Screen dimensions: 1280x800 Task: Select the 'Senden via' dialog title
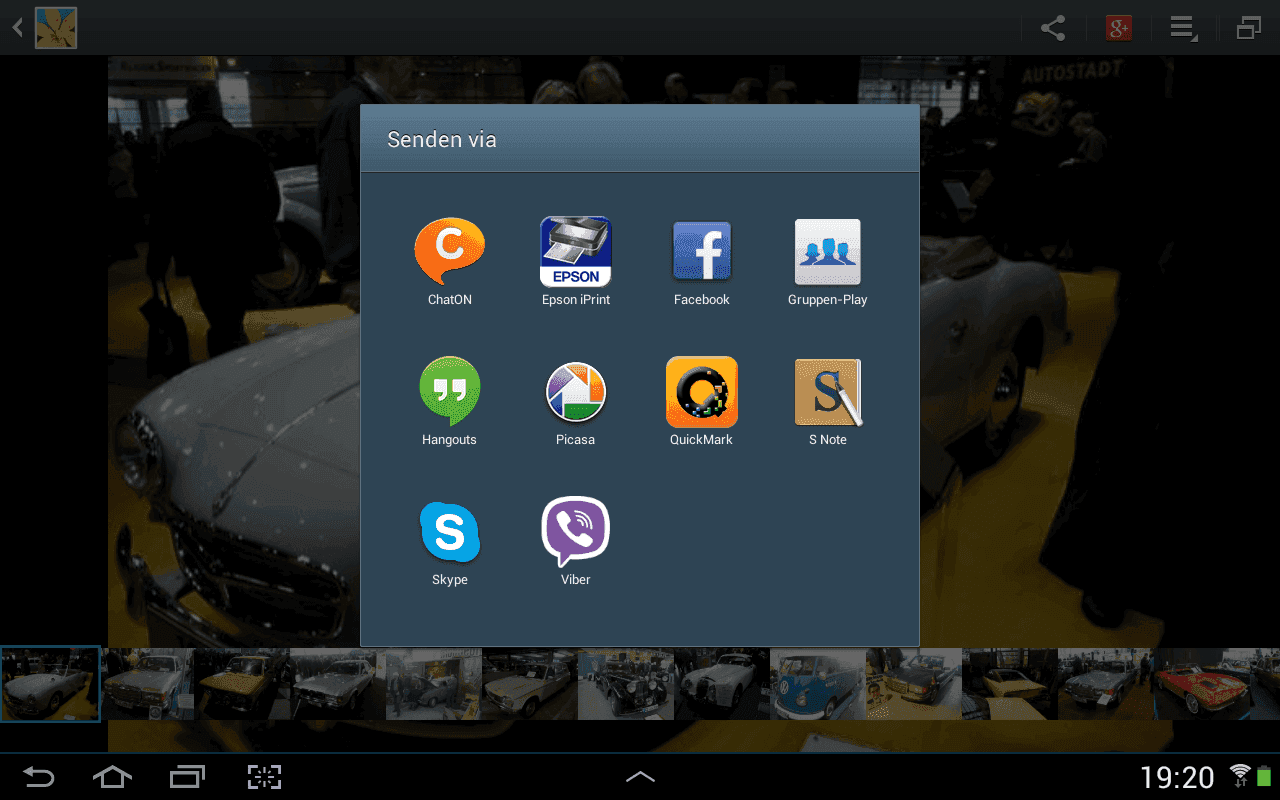442,140
